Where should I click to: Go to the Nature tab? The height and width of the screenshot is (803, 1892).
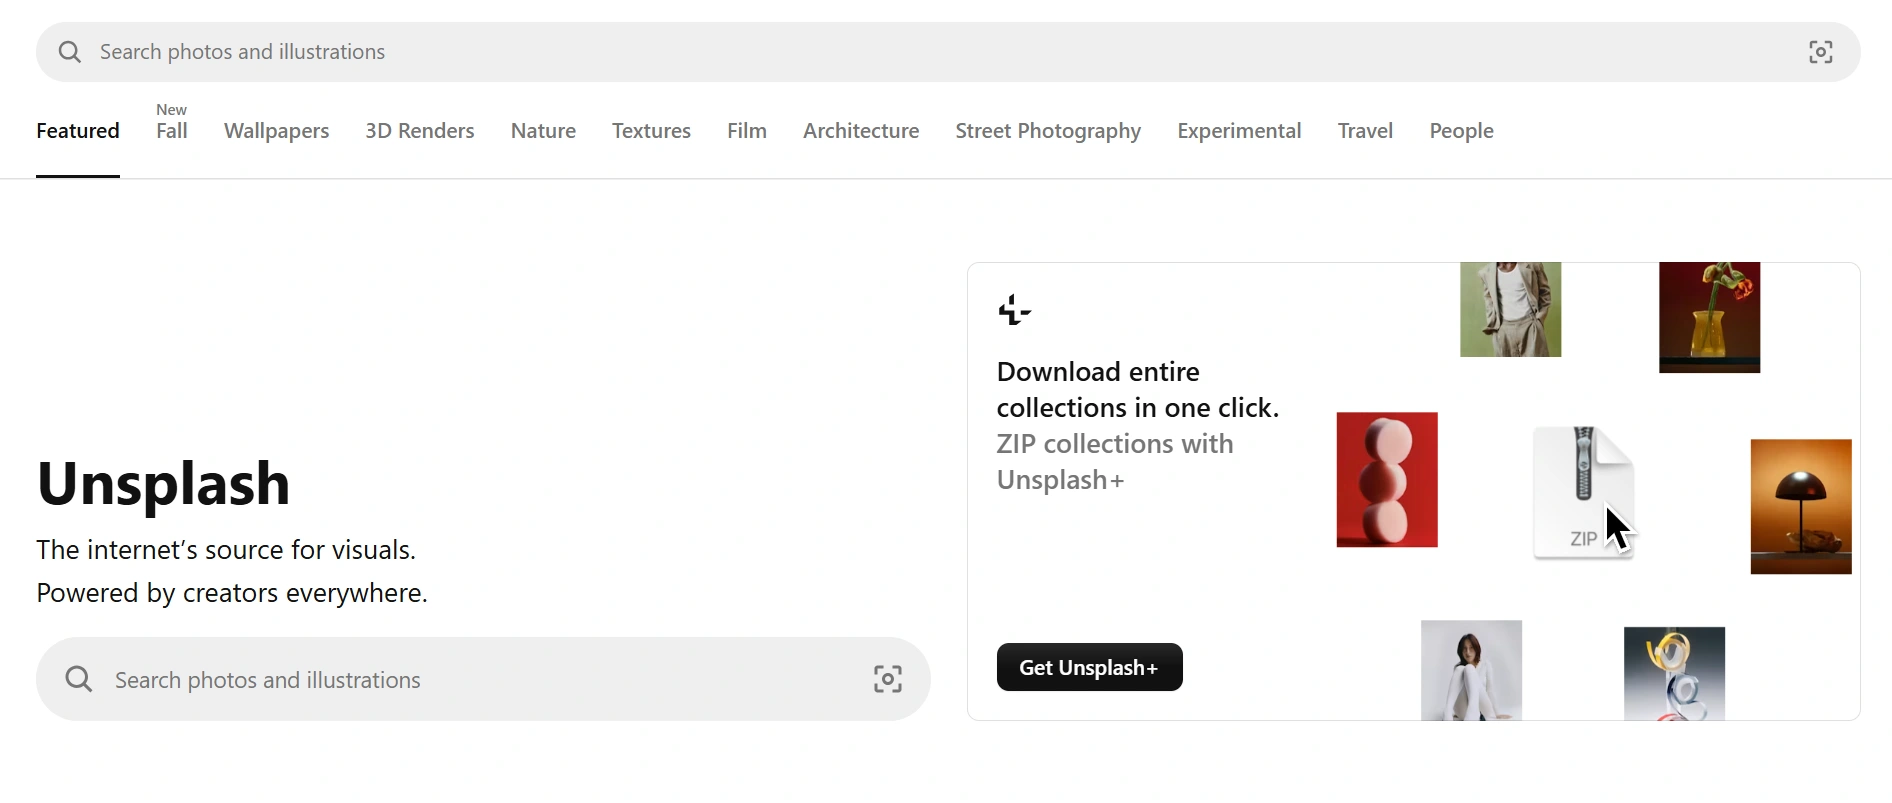click(543, 131)
